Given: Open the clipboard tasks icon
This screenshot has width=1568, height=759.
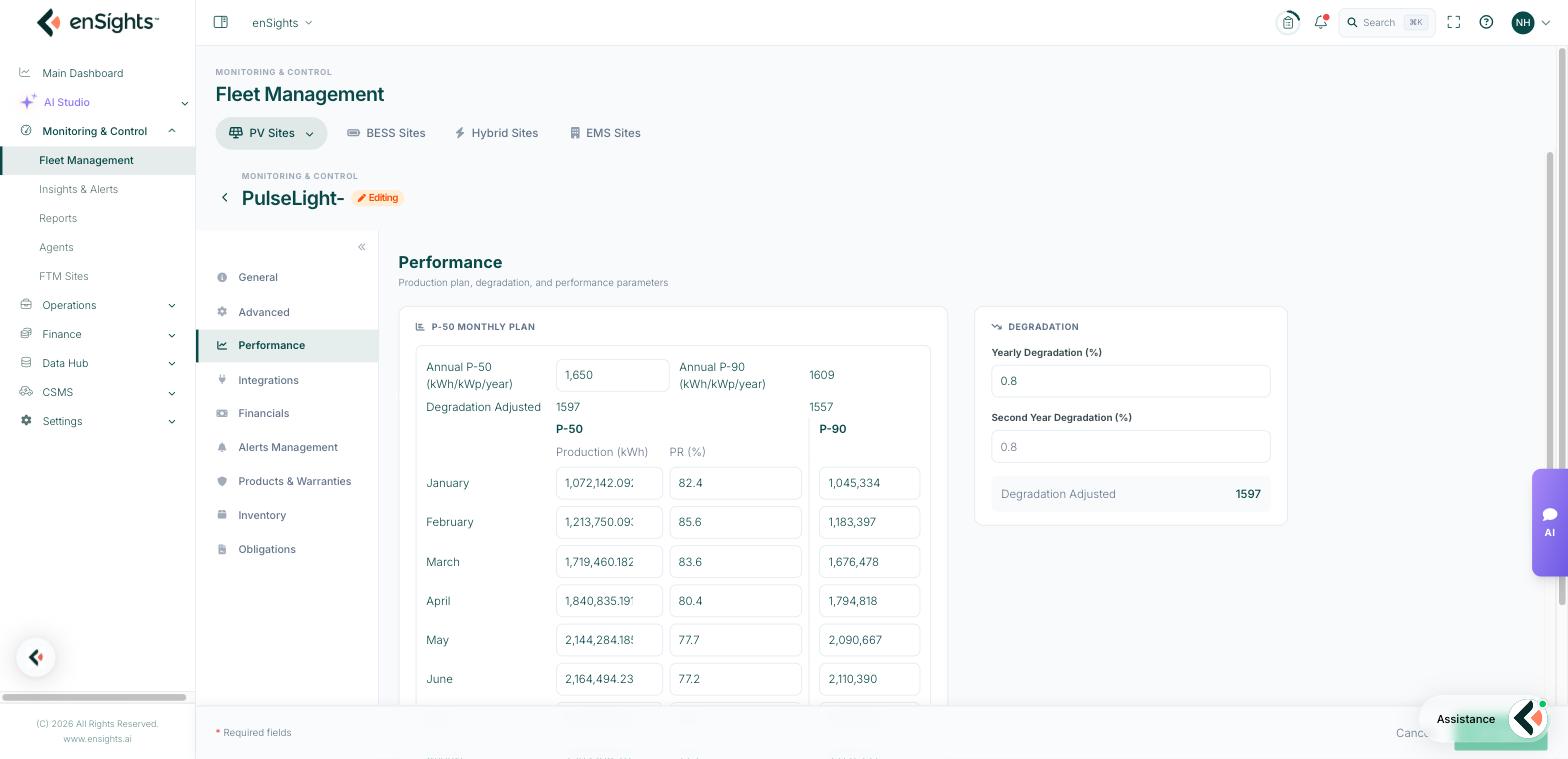Looking at the screenshot, I should 1288,22.
